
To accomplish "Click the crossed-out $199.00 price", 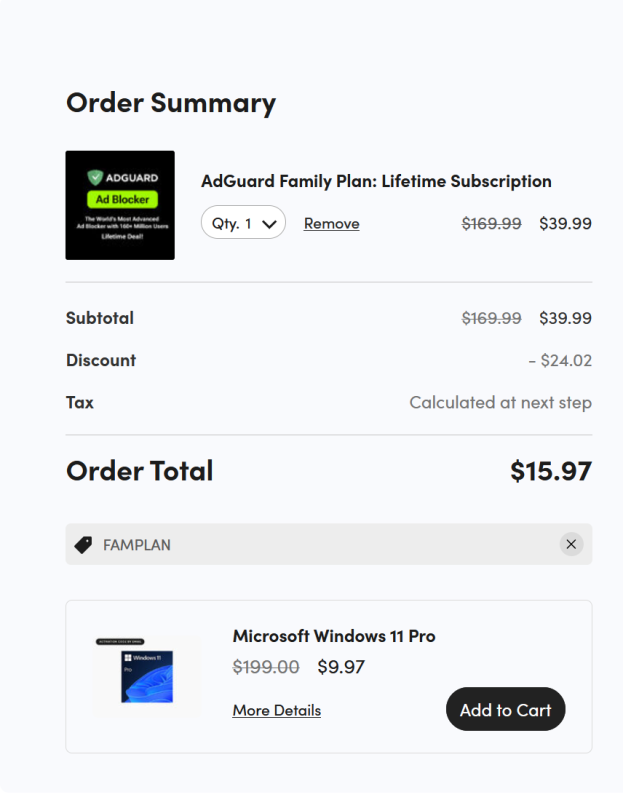I will pyautogui.click(x=266, y=667).
